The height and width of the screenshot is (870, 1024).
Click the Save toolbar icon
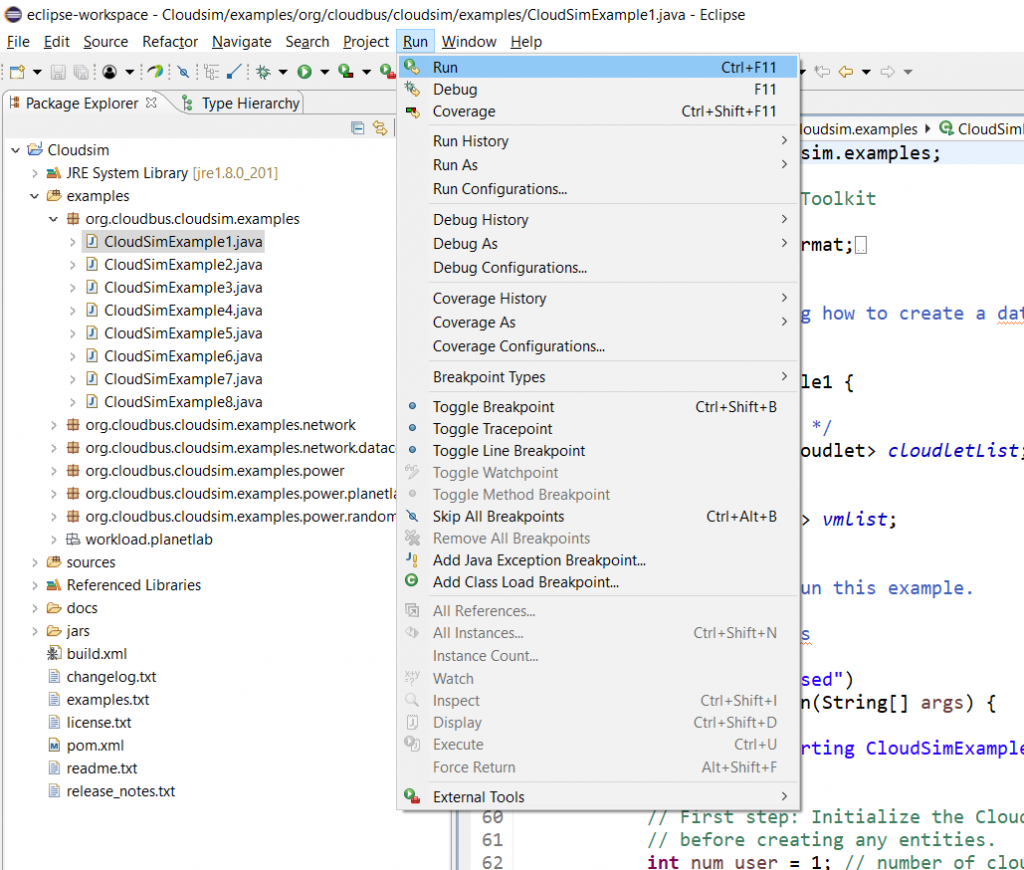[x=58, y=72]
